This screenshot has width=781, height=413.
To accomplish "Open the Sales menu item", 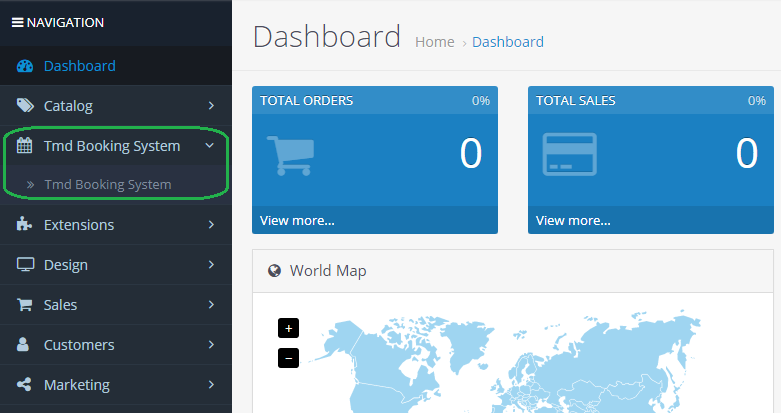I will 116,304.
